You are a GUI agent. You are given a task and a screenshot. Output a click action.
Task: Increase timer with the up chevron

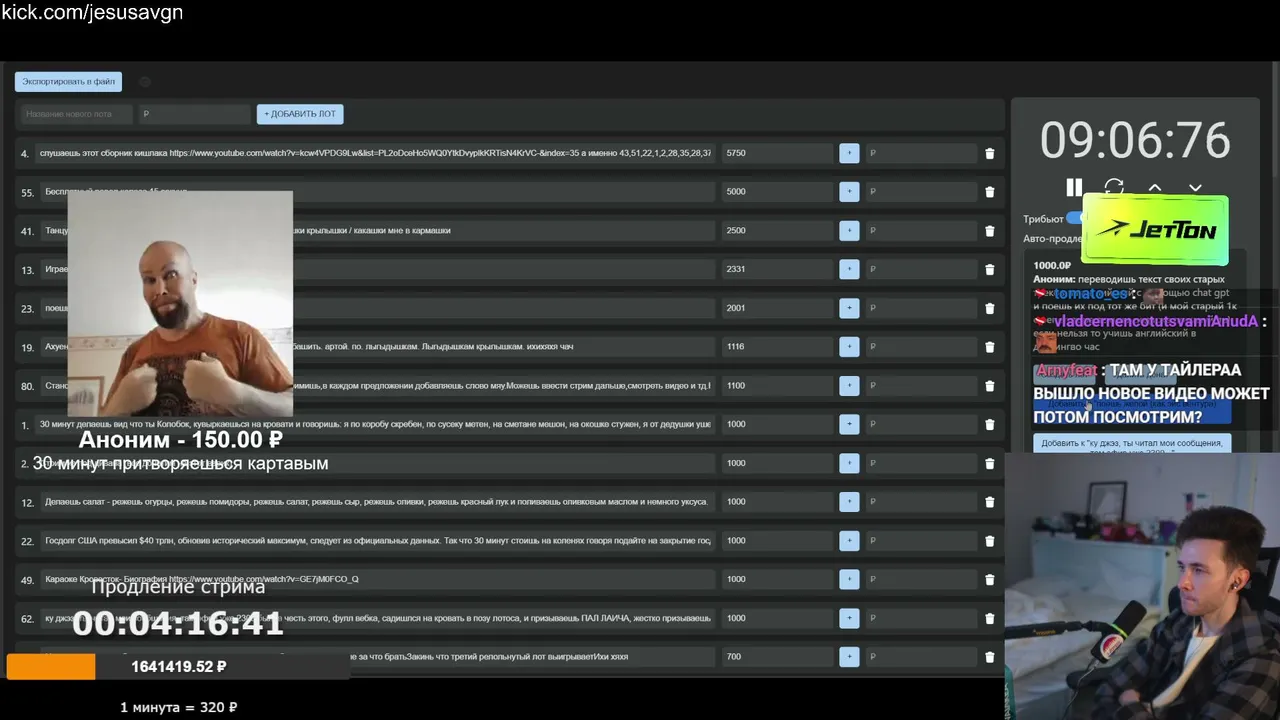click(1155, 187)
